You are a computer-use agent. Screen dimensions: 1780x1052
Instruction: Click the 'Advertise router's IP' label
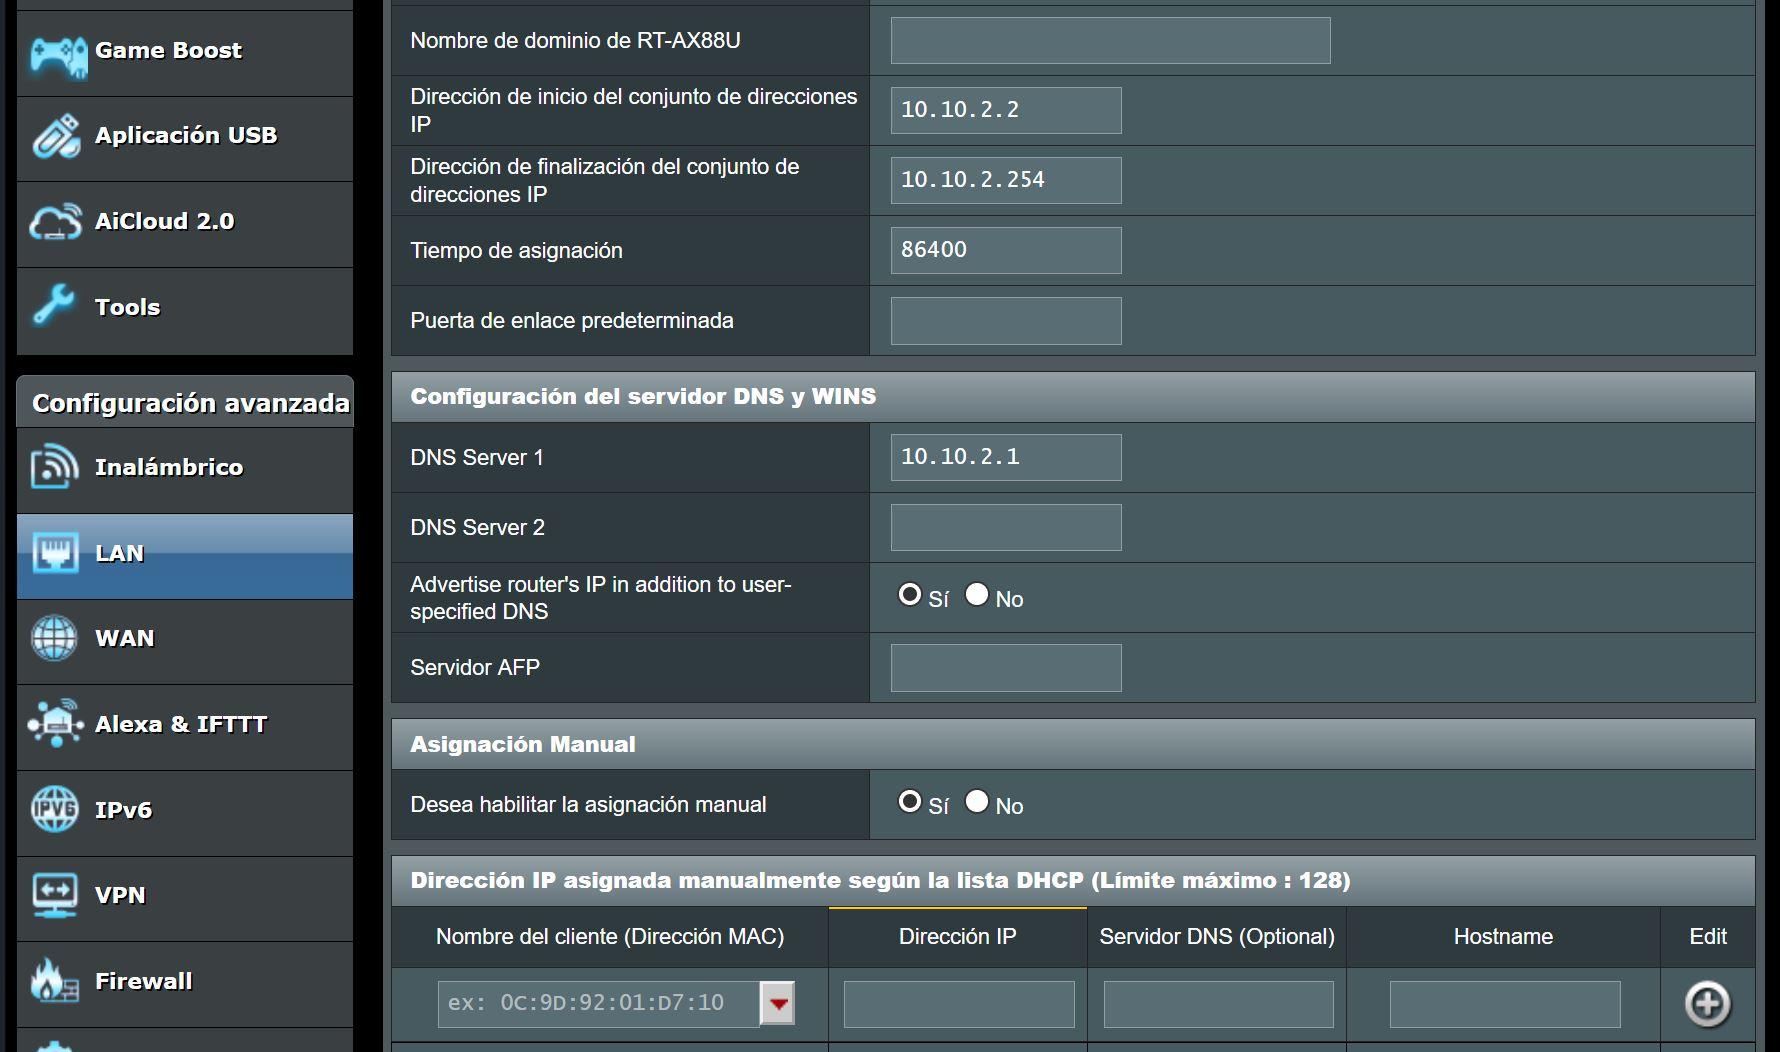(601, 598)
